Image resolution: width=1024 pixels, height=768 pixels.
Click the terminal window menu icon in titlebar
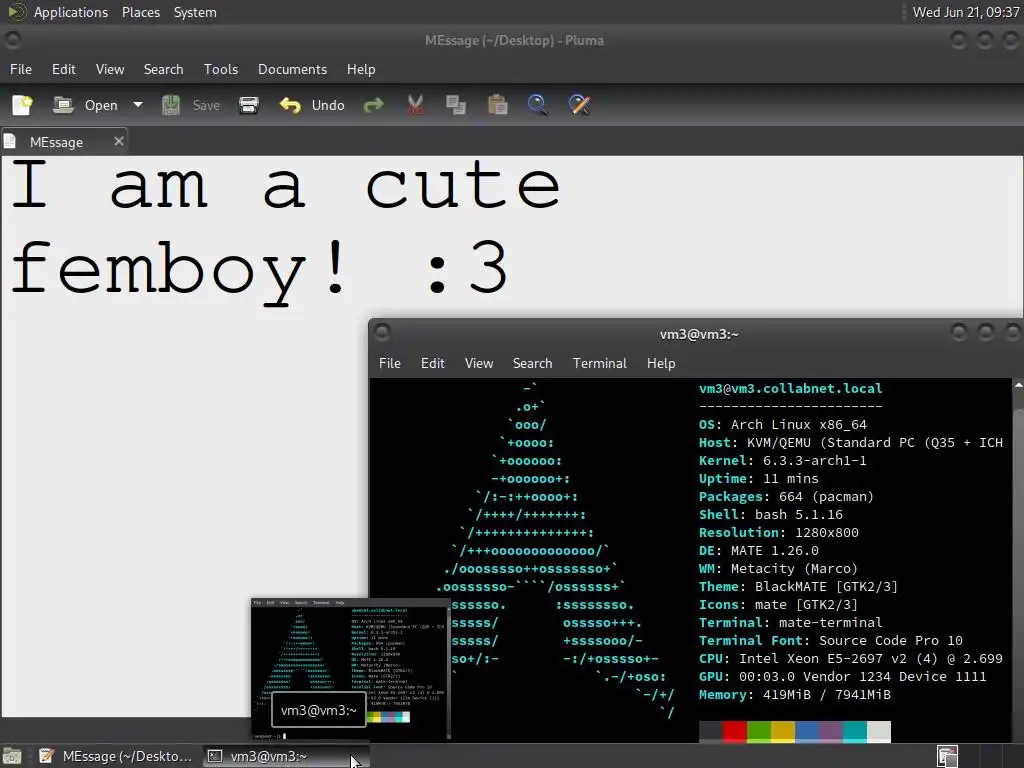click(383, 333)
